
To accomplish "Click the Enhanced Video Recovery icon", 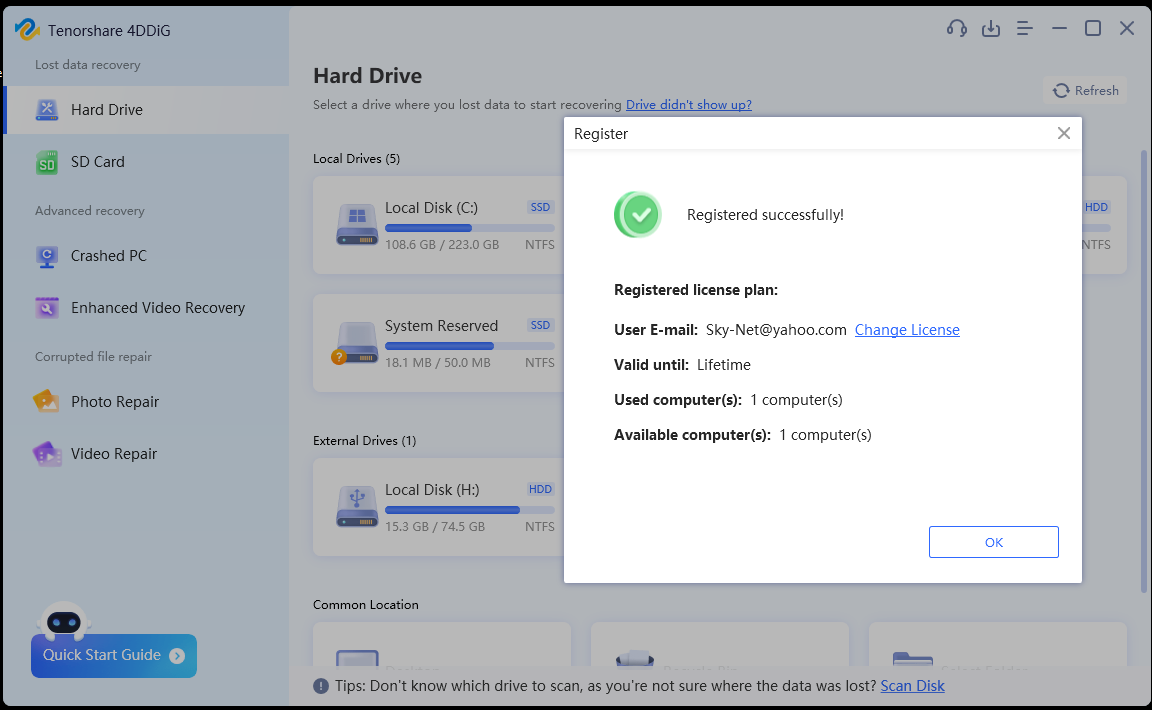I will [47, 308].
